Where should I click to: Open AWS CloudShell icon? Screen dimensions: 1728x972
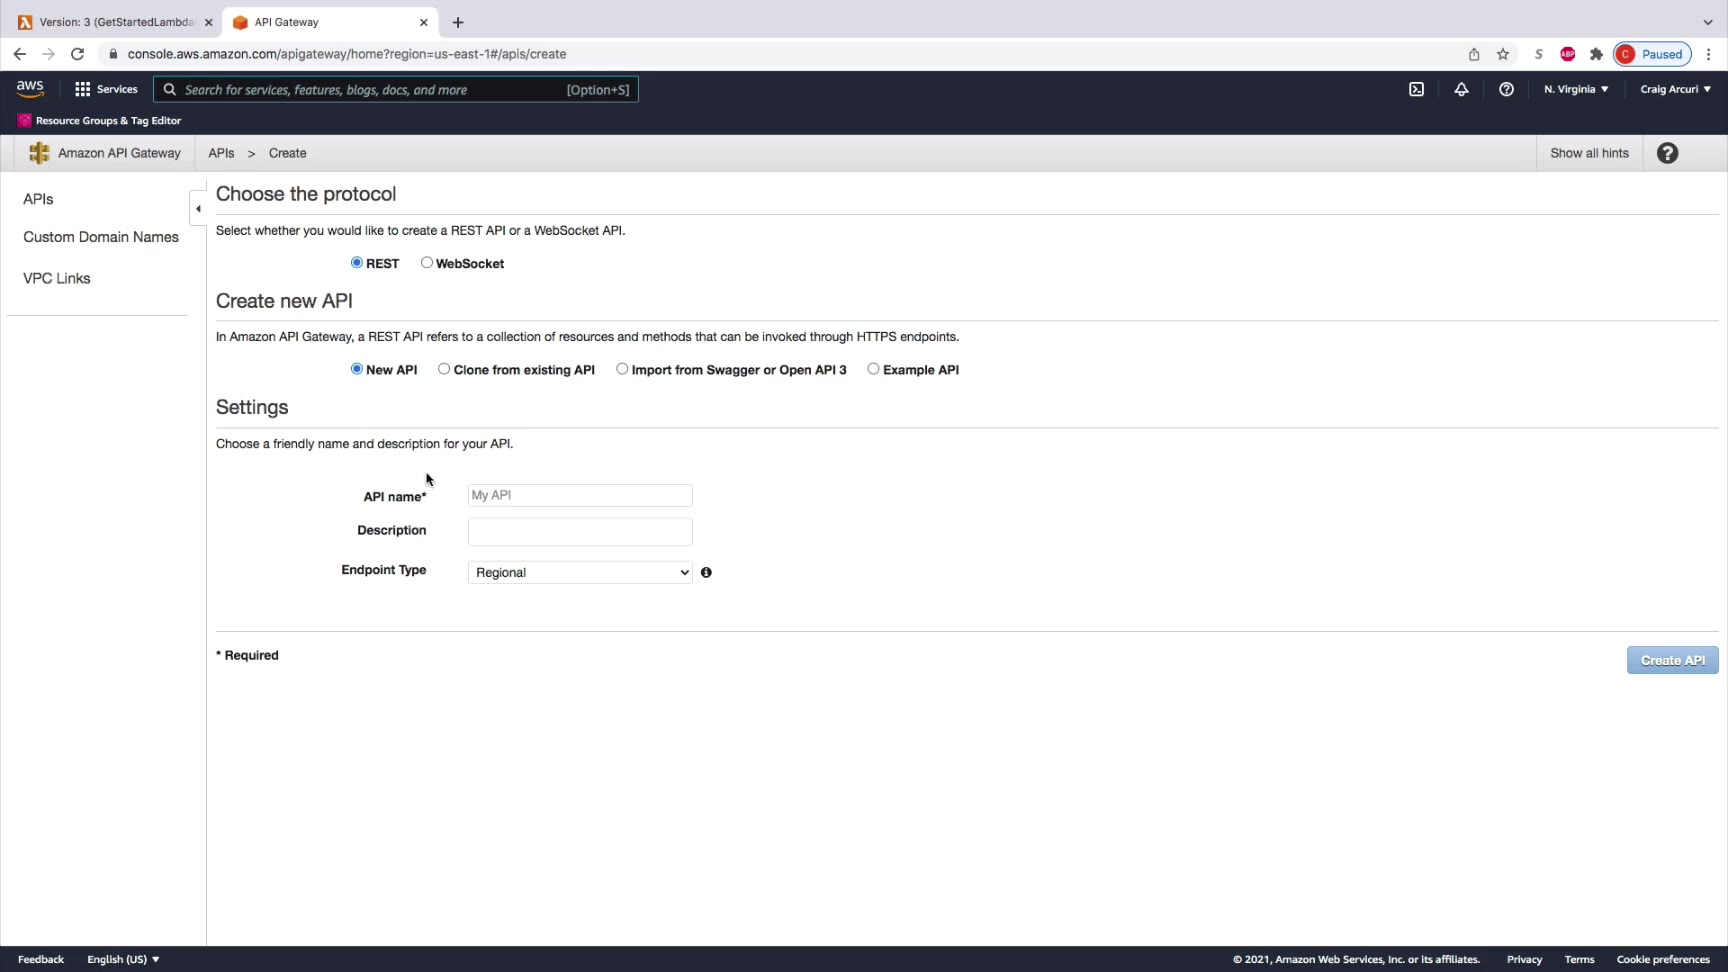[1416, 89]
